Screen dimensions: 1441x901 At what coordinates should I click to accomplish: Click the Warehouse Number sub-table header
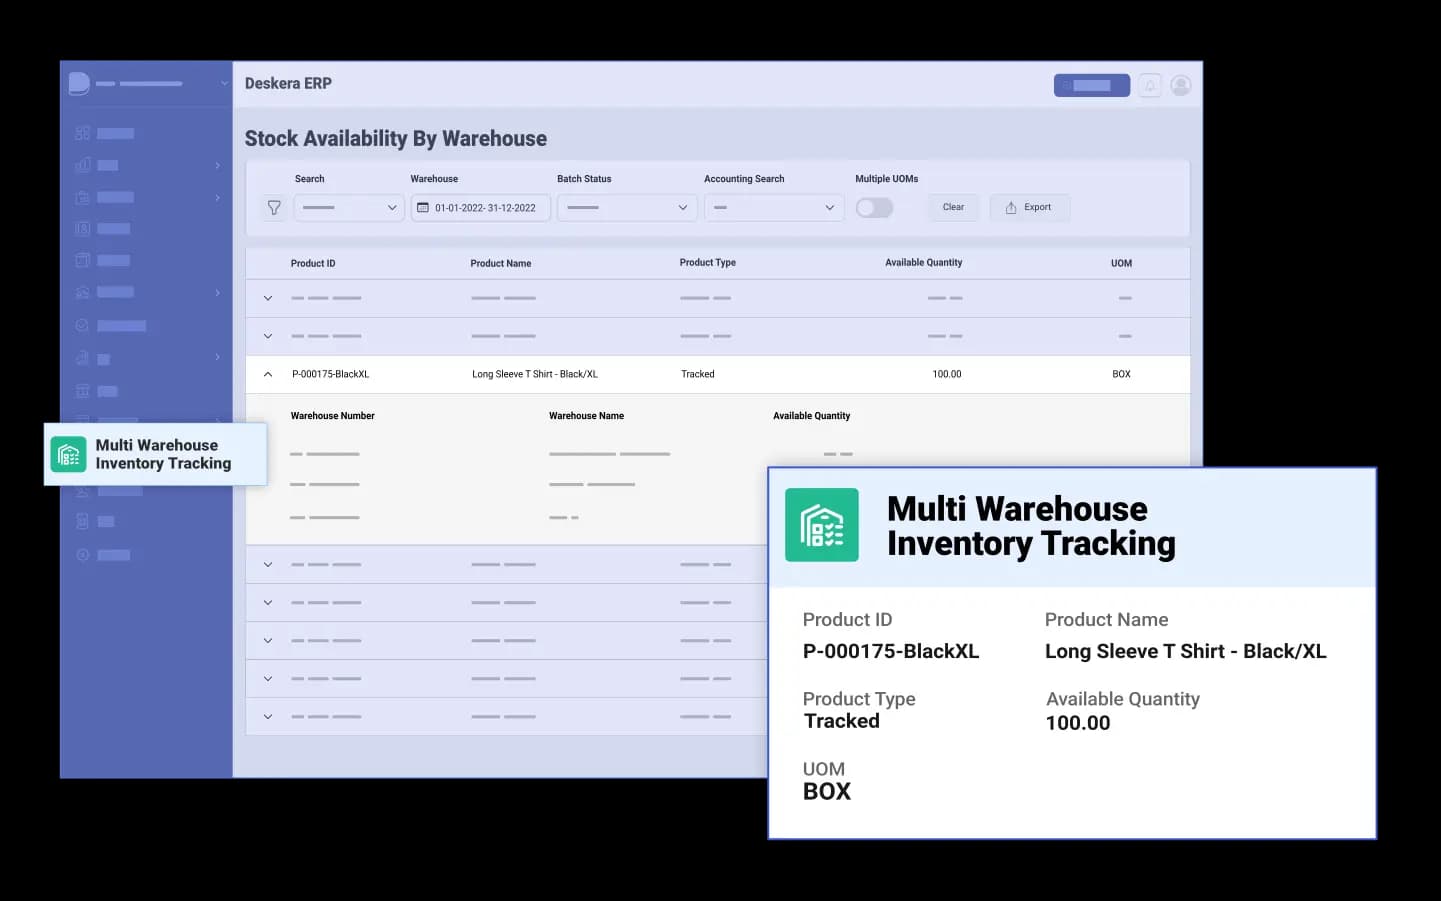(x=333, y=416)
